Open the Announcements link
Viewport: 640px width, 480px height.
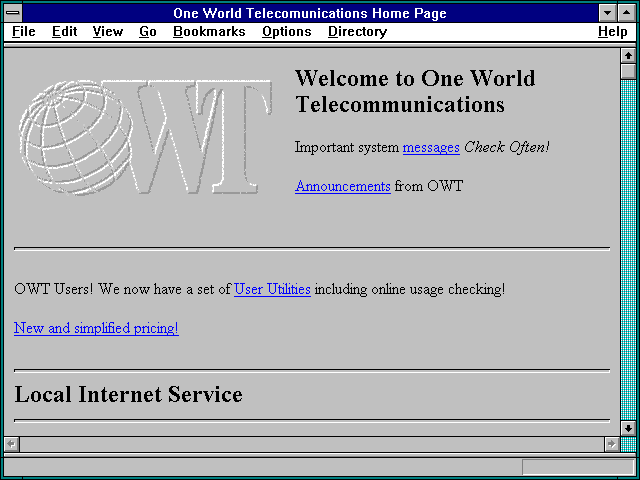pos(343,186)
